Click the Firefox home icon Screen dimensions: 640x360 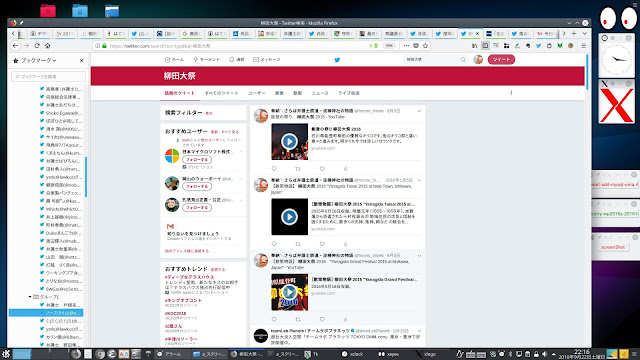(48, 46)
